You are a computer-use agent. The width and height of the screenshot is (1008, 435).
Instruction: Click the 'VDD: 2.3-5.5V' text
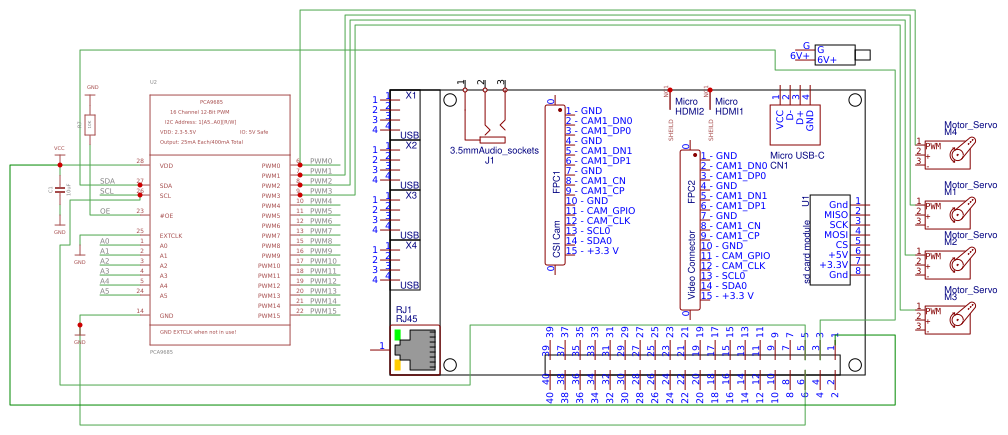pyautogui.click(x=178, y=132)
